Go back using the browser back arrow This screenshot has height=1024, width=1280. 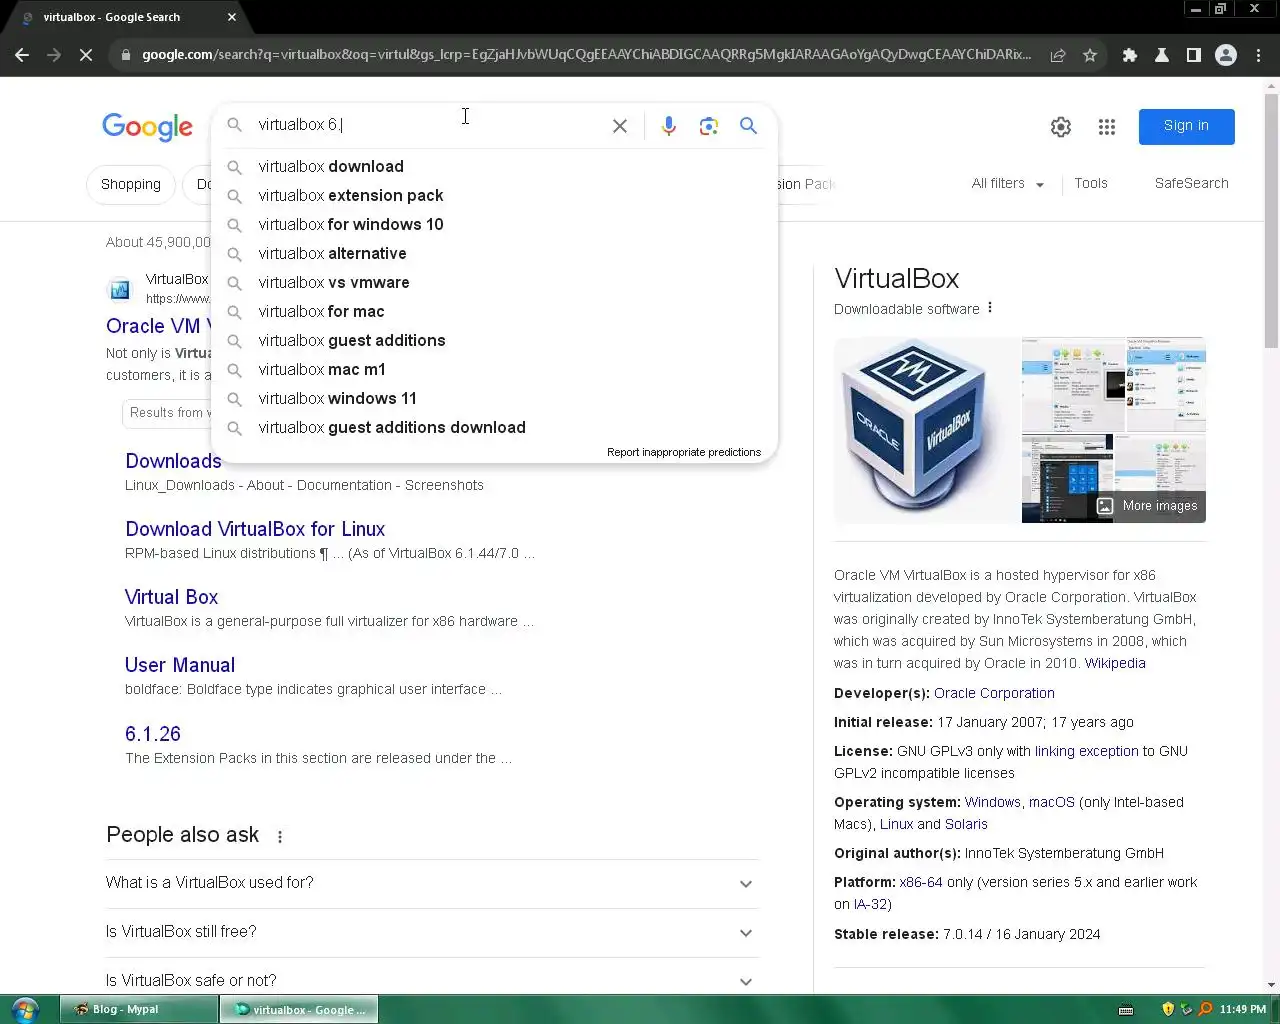[22, 55]
